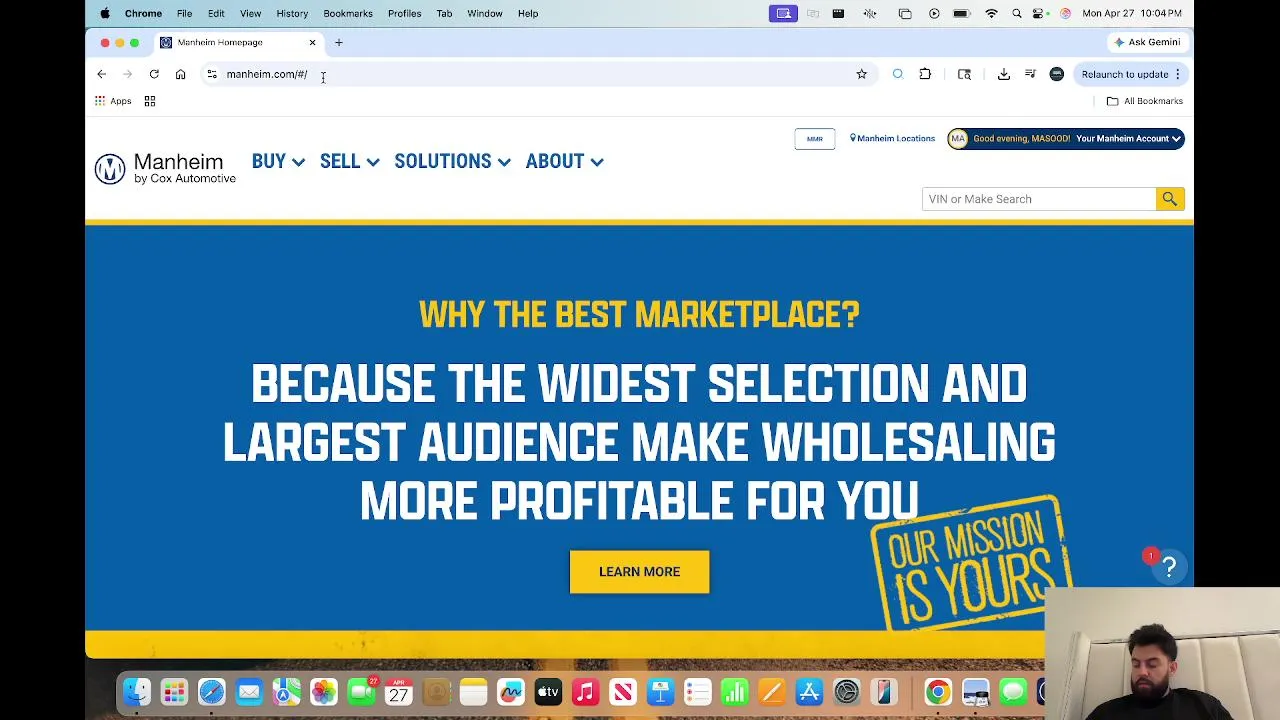1280x720 pixels.
Task: Open the Window menu
Action: pyautogui.click(x=484, y=13)
